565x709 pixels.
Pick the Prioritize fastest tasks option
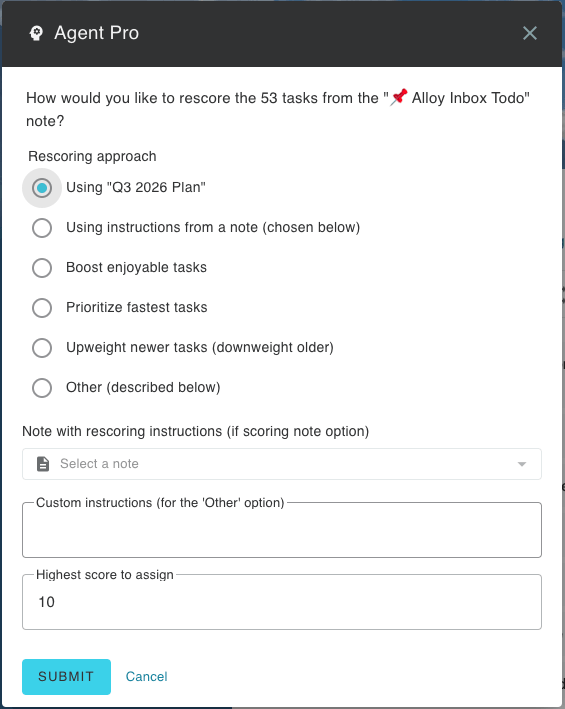tap(42, 308)
